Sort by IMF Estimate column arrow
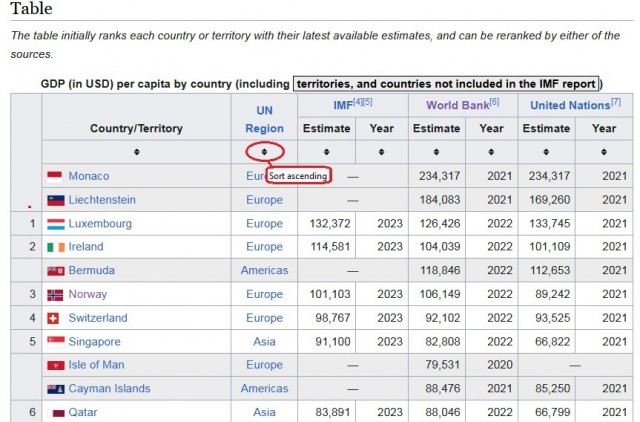Image resolution: width=640 pixels, height=422 pixels. 326,152
